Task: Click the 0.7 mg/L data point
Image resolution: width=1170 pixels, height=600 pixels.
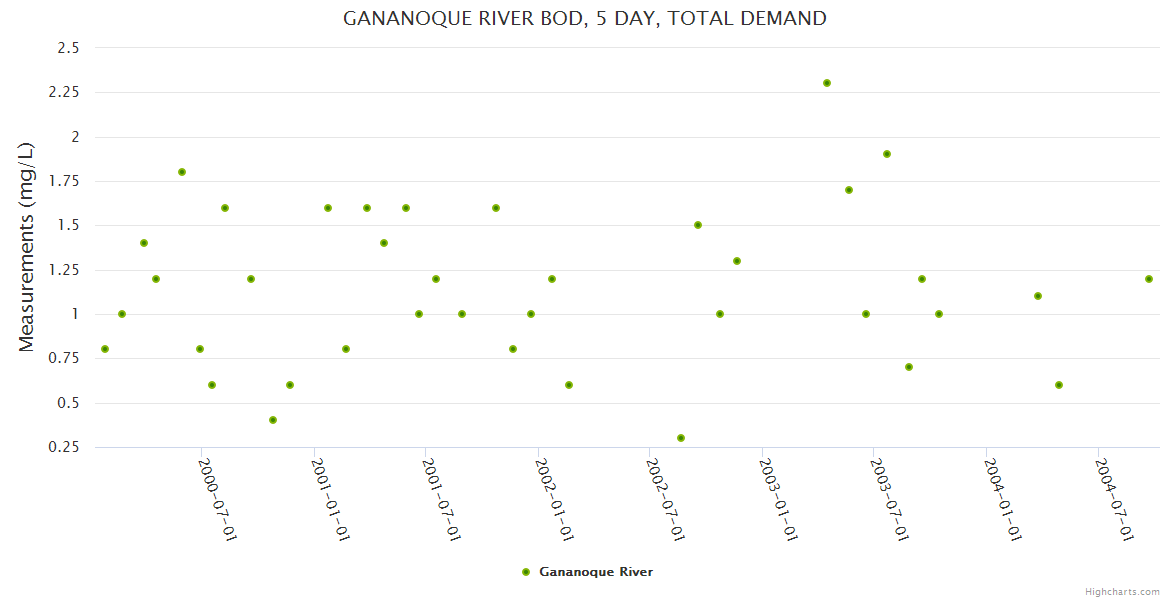Action: [x=909, y=367]
